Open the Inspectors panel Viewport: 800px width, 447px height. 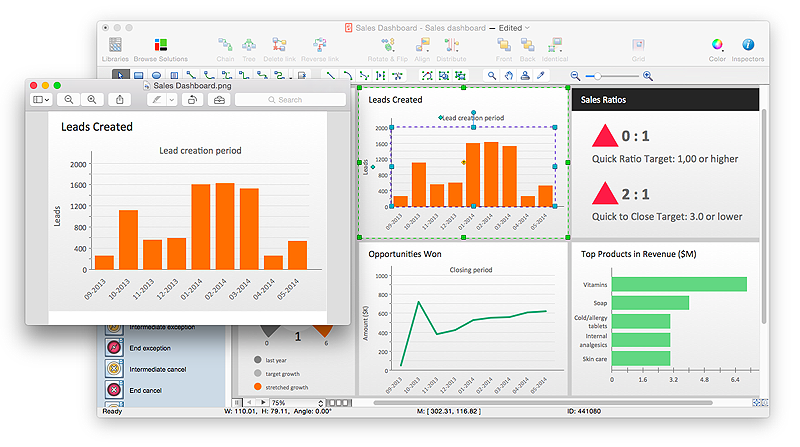(x=748, y=49)
